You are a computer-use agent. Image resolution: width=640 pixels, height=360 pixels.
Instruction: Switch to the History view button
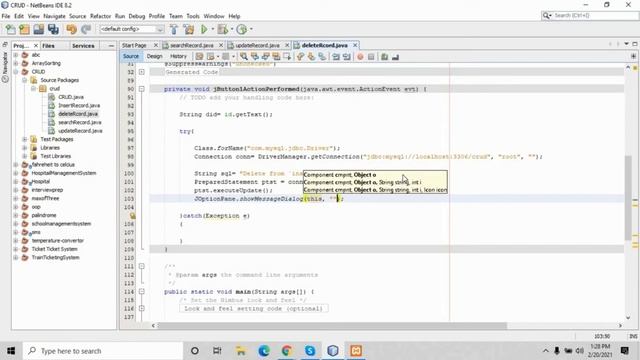point(178,56)
